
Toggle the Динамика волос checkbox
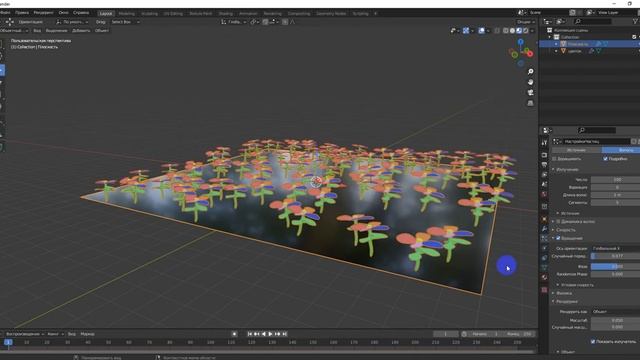click(x=558, y=221)
